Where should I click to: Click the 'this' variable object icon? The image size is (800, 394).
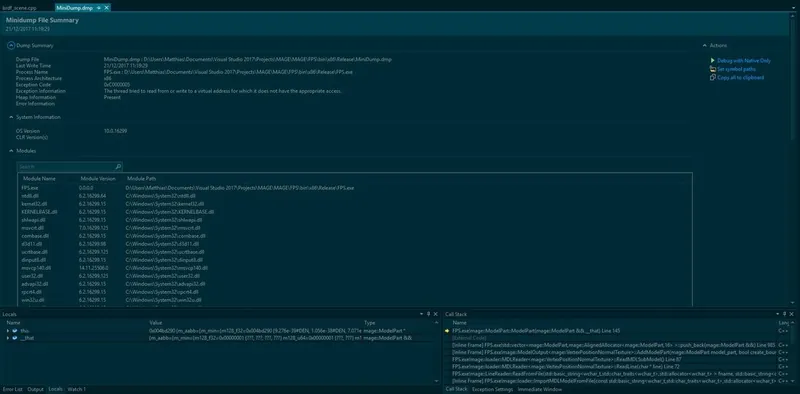point(15,331)
